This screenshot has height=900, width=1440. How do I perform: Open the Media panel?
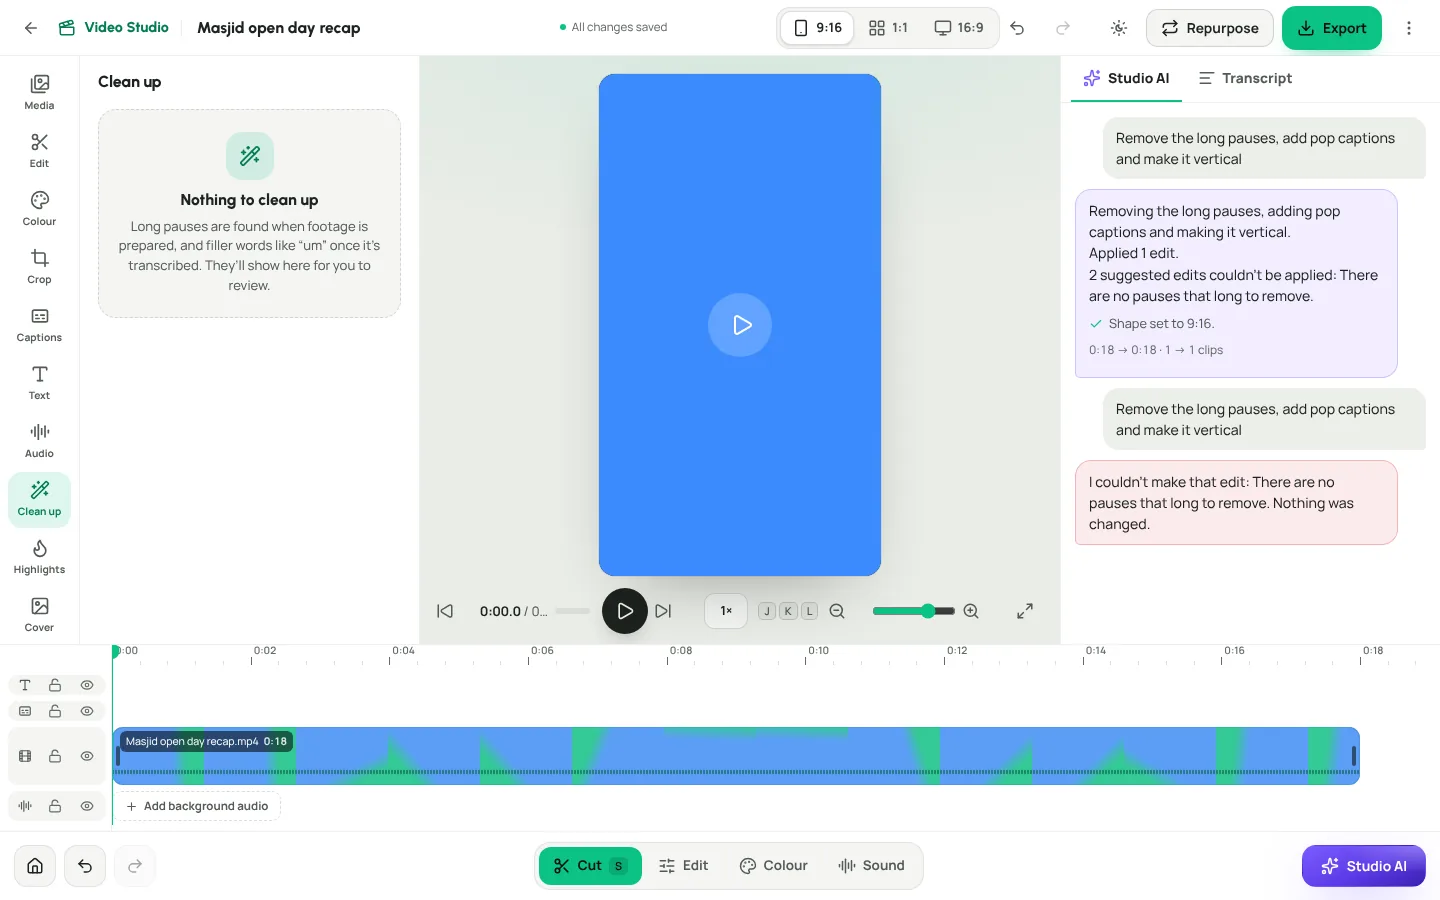tap(39, 92)
